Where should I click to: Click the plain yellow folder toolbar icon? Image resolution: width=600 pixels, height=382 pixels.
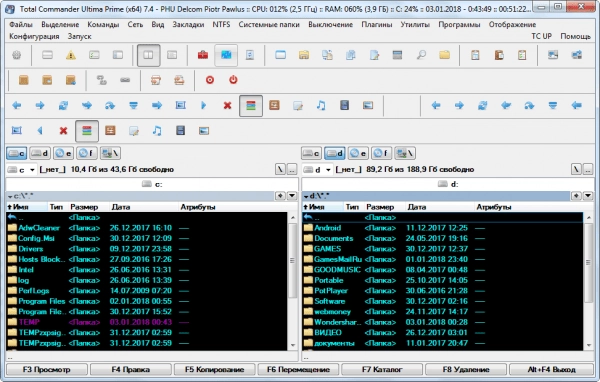click(444, 55)
